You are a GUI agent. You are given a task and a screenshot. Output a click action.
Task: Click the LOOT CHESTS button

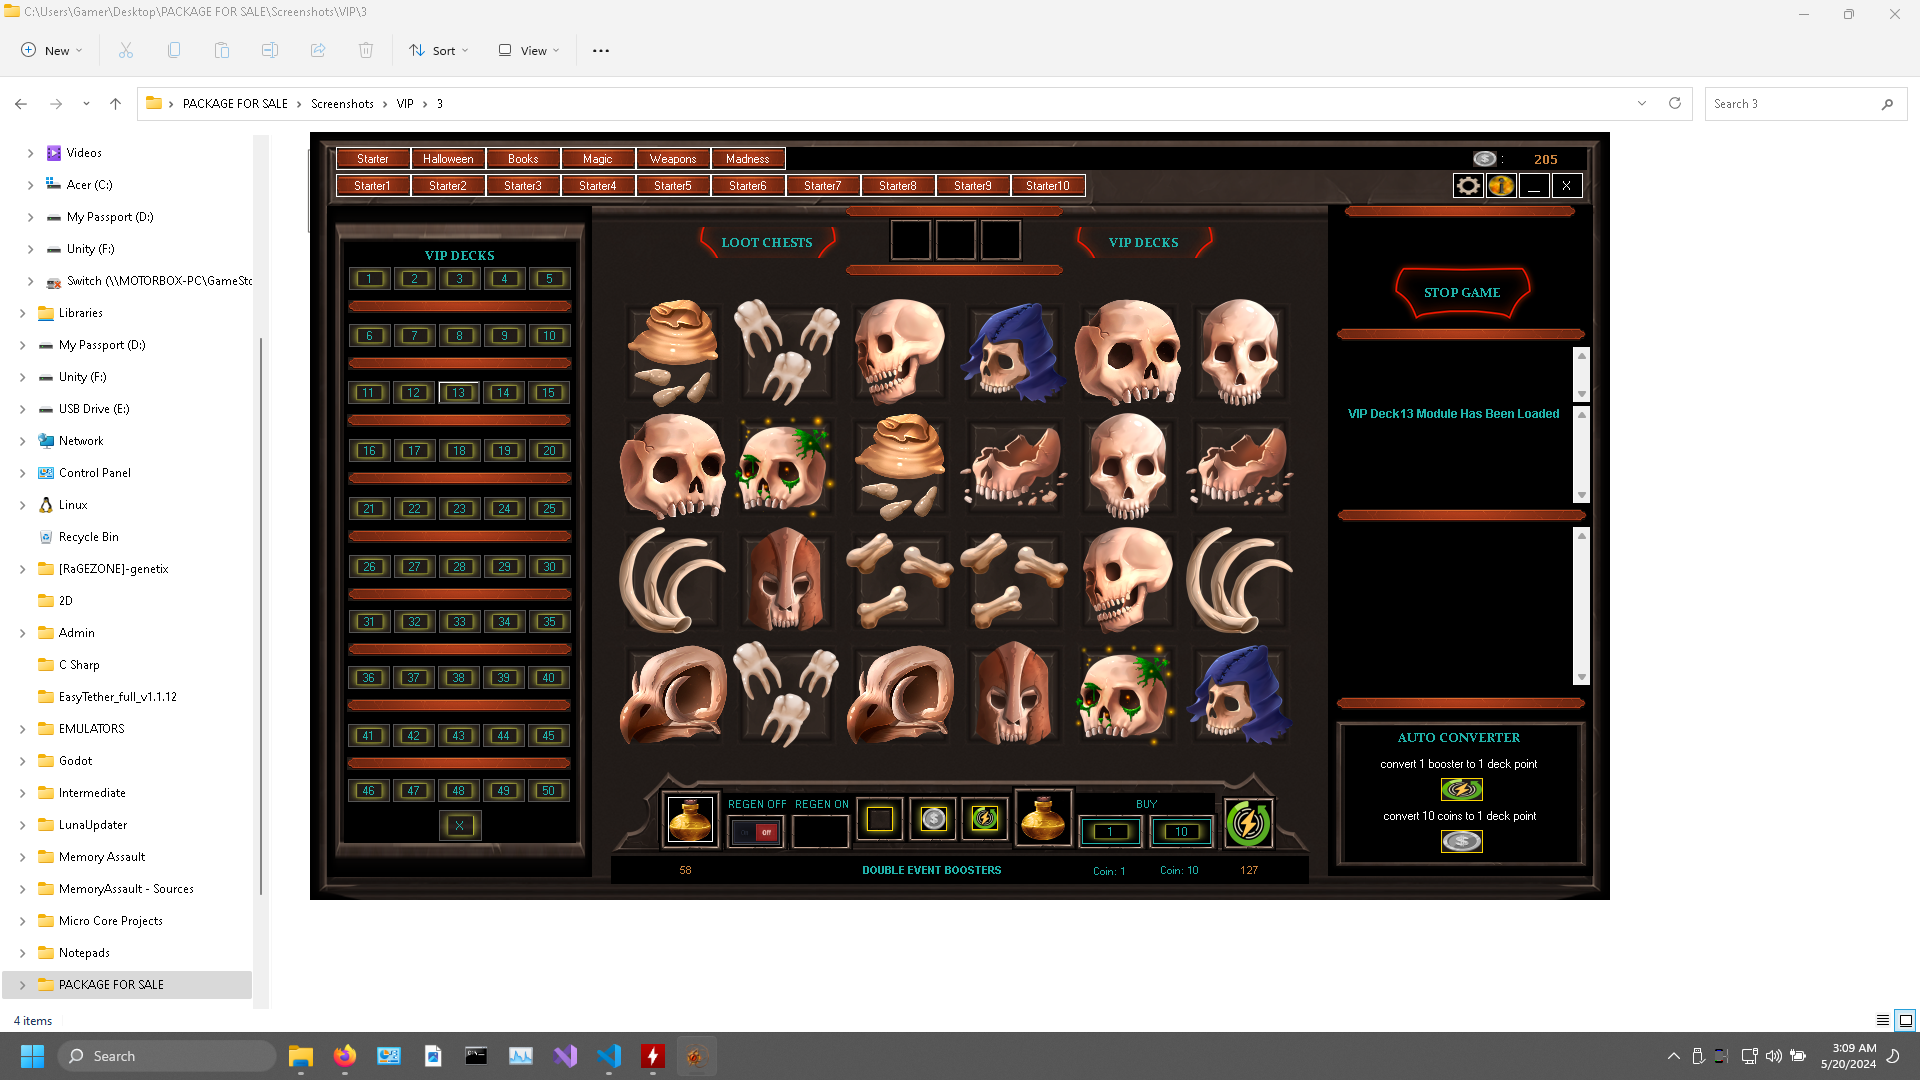pos(766,243)
